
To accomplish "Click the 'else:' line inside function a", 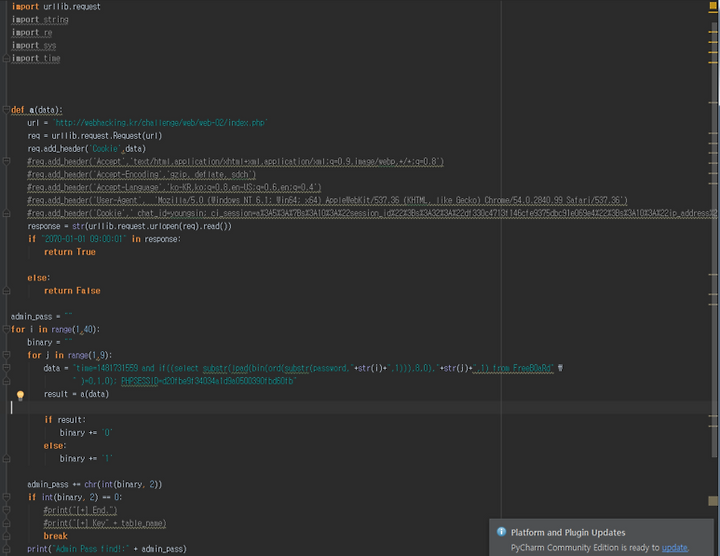I will pyautogui.click(x=39, y=278).
